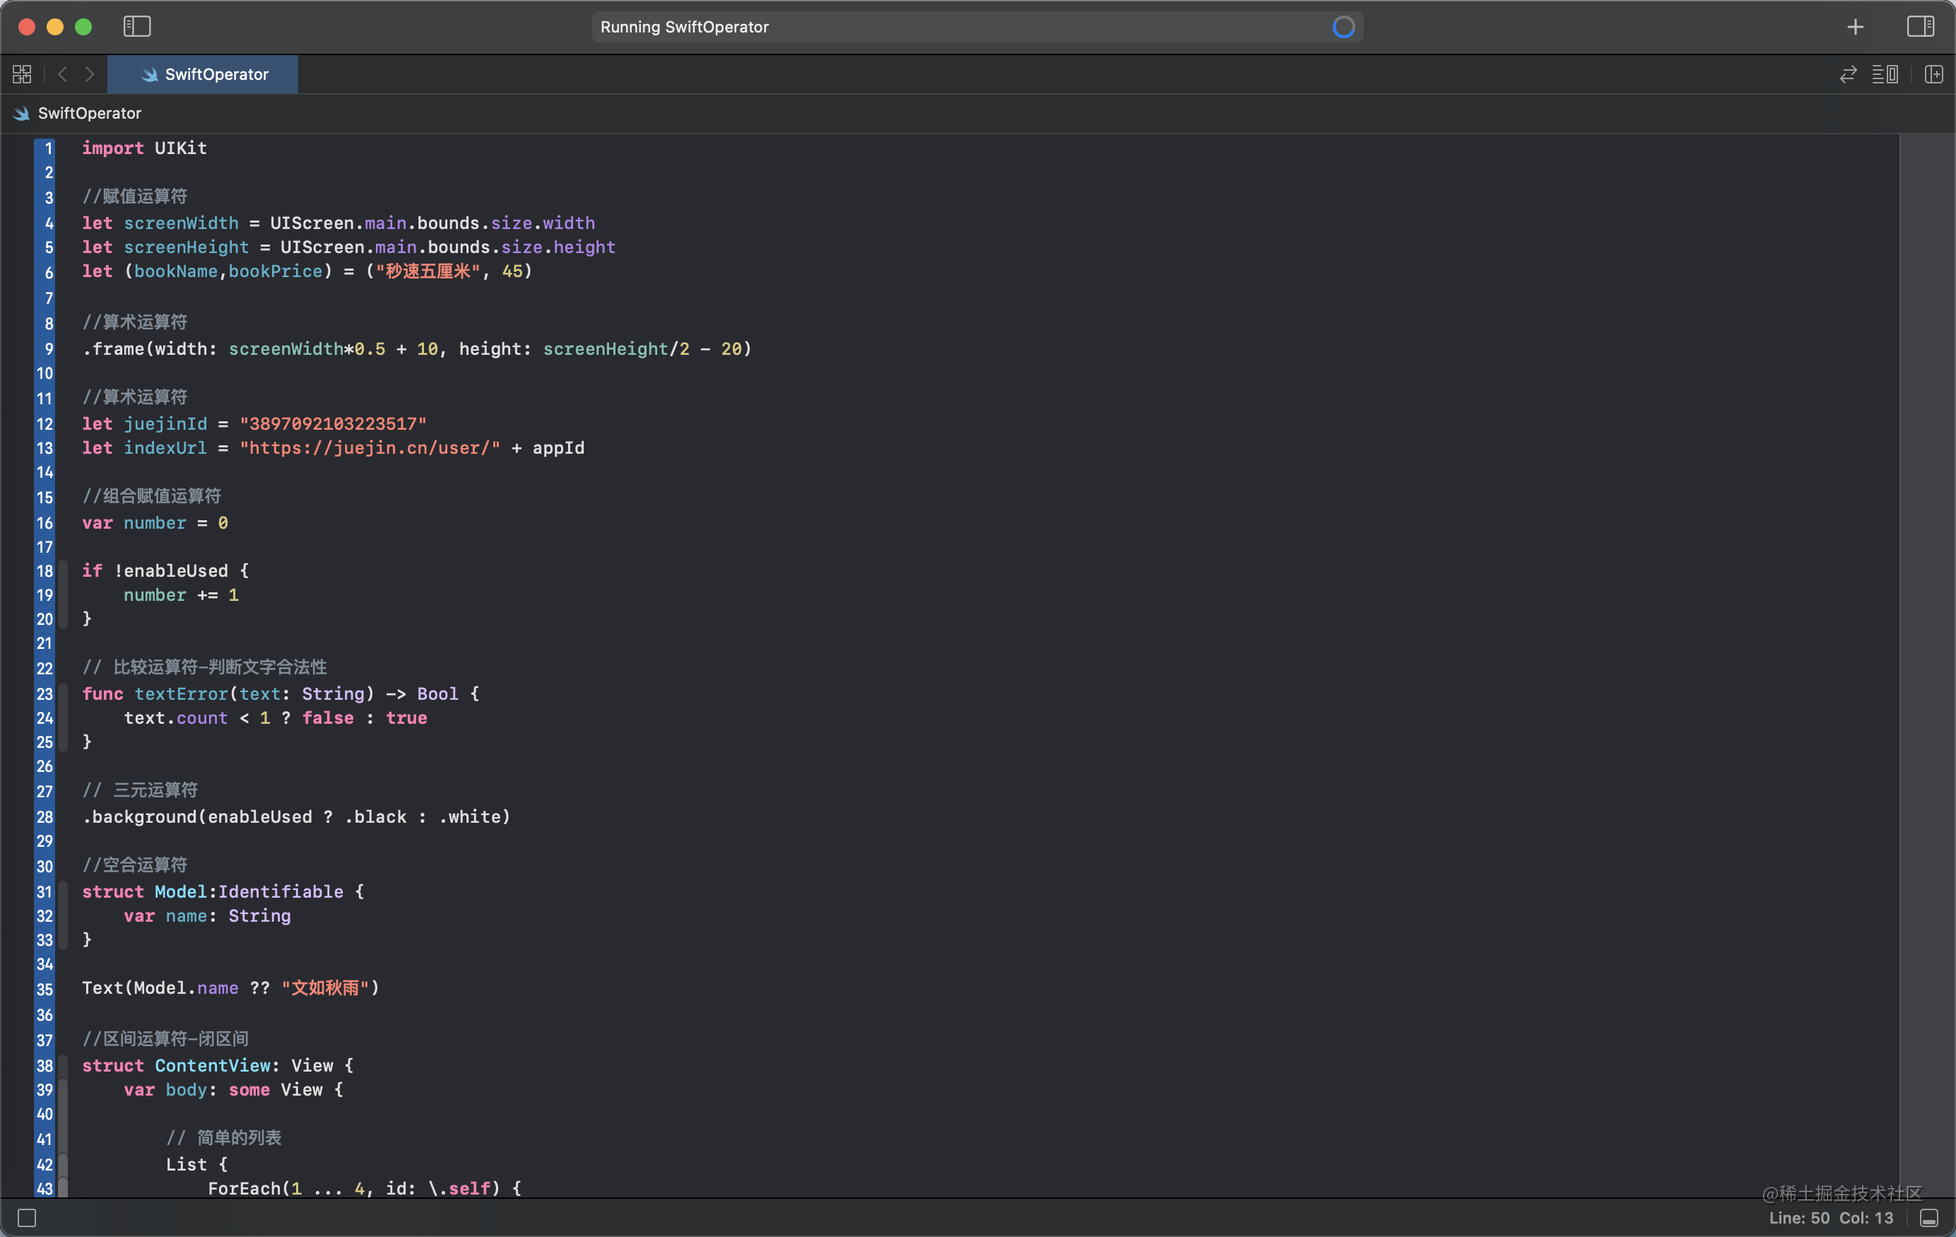Click the string "3897092103223517"
Screen dimensions: 1956x1237
333,424
